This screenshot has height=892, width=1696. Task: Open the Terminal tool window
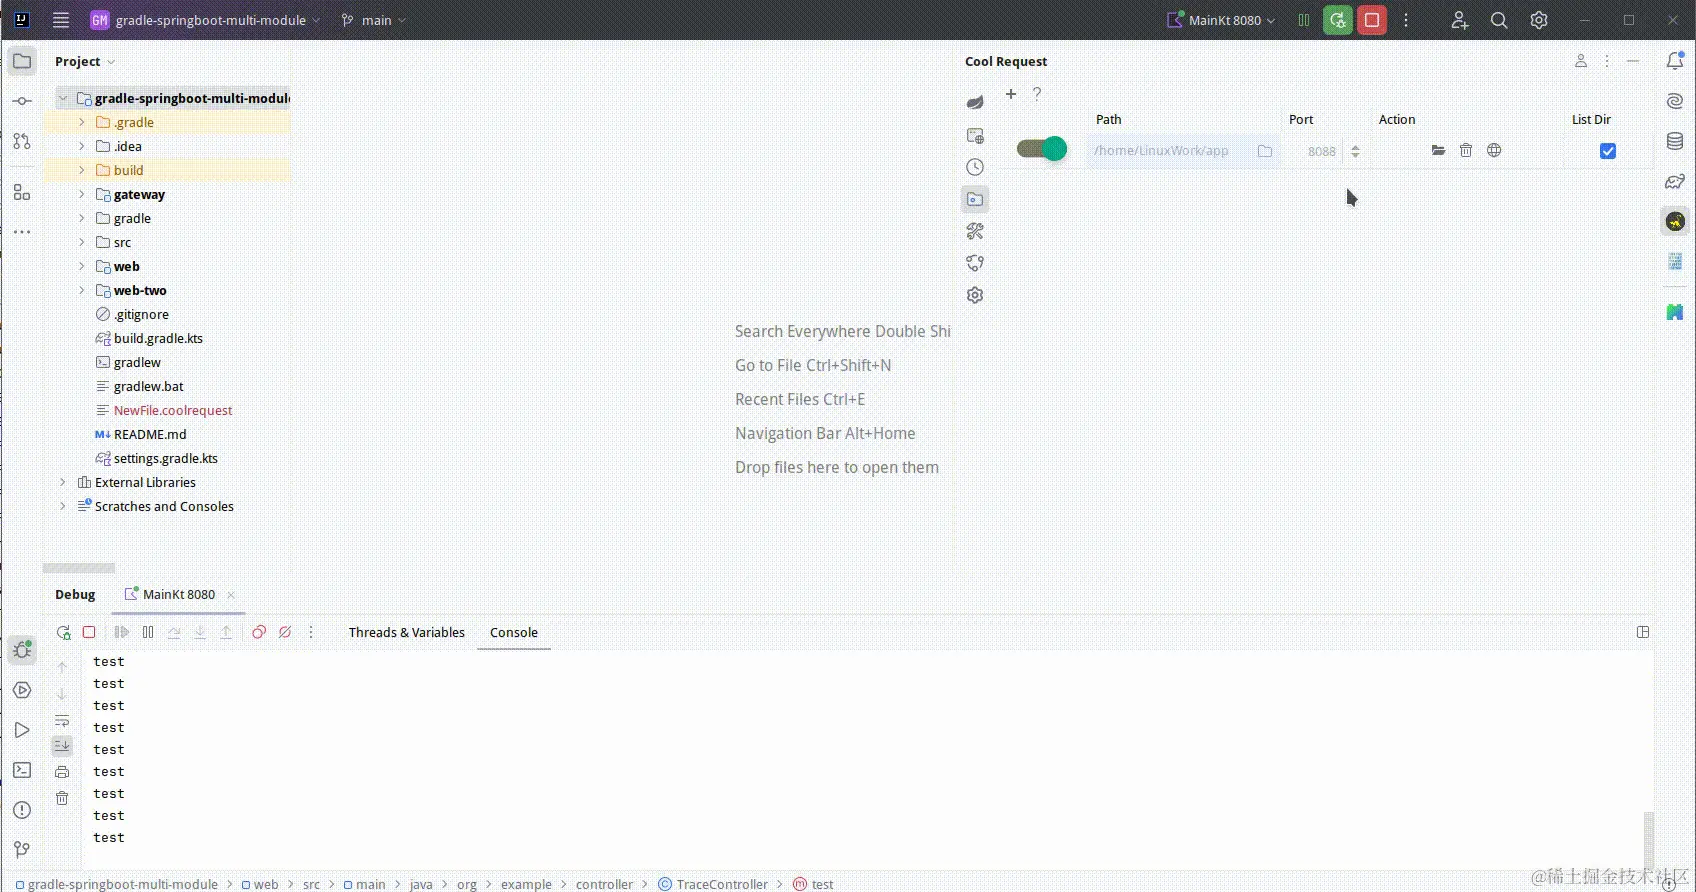click(22, 770)
